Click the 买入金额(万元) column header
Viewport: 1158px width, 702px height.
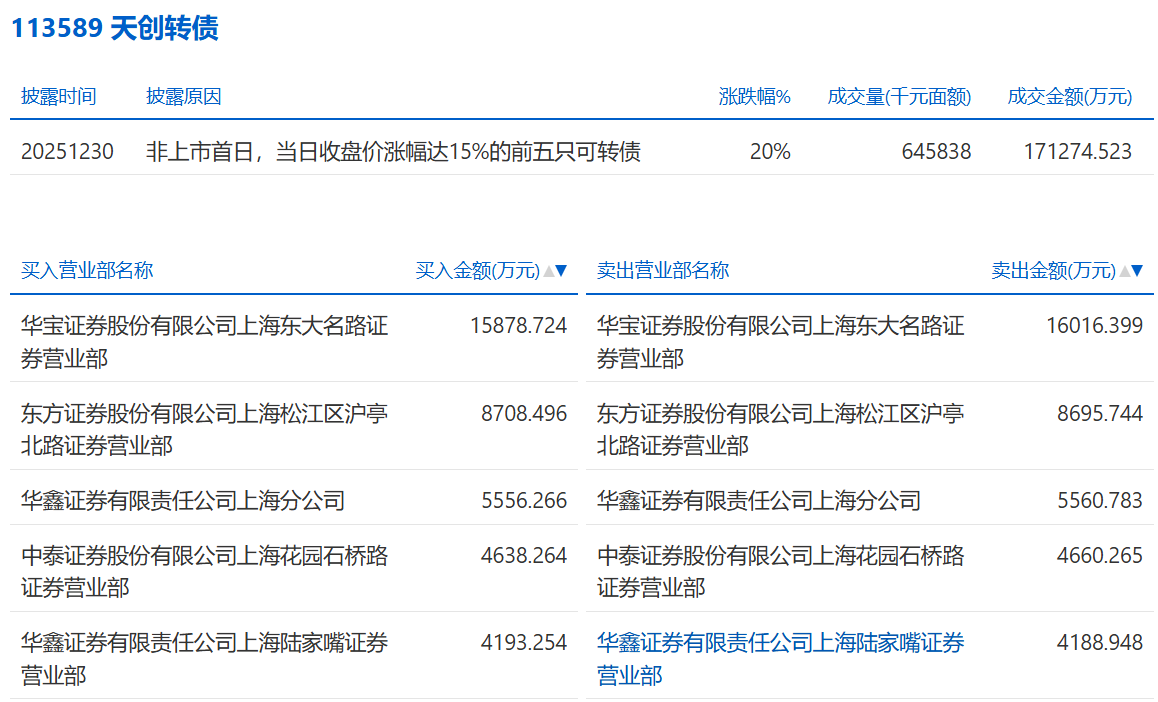coord(478,271)
